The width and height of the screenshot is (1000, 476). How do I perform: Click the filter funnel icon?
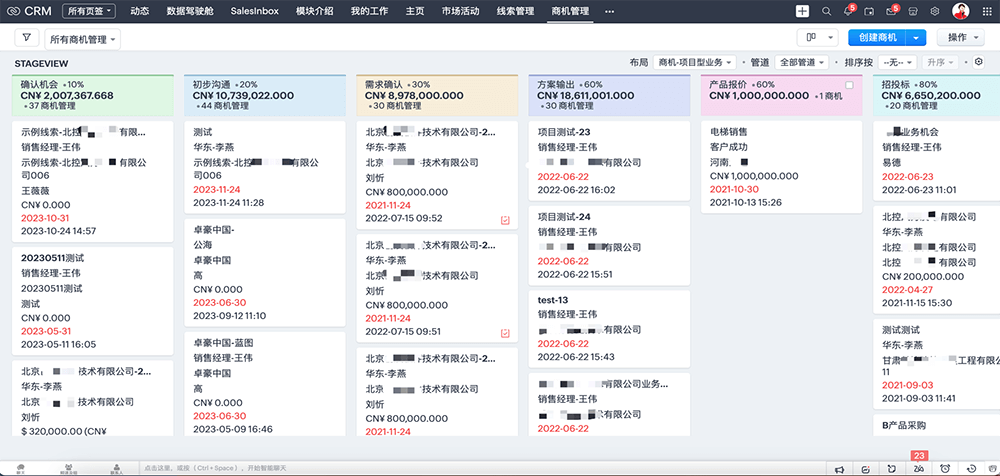pyautogui.click(x=27, y=38)
